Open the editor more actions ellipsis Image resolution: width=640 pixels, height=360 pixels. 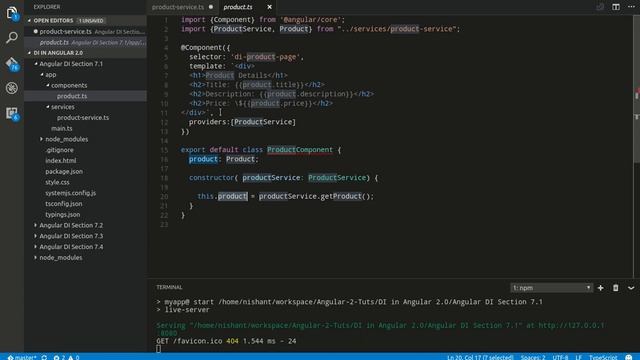(631, 7)
